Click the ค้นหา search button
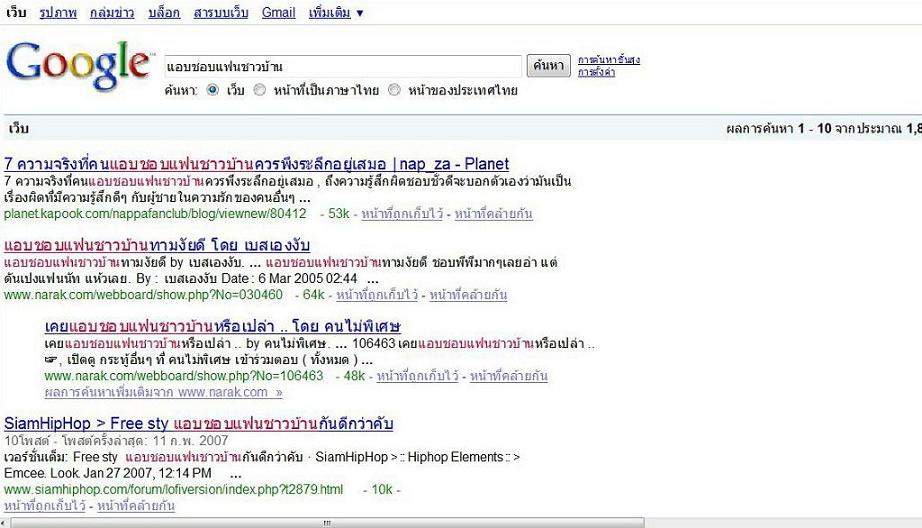 pos(548,65)
